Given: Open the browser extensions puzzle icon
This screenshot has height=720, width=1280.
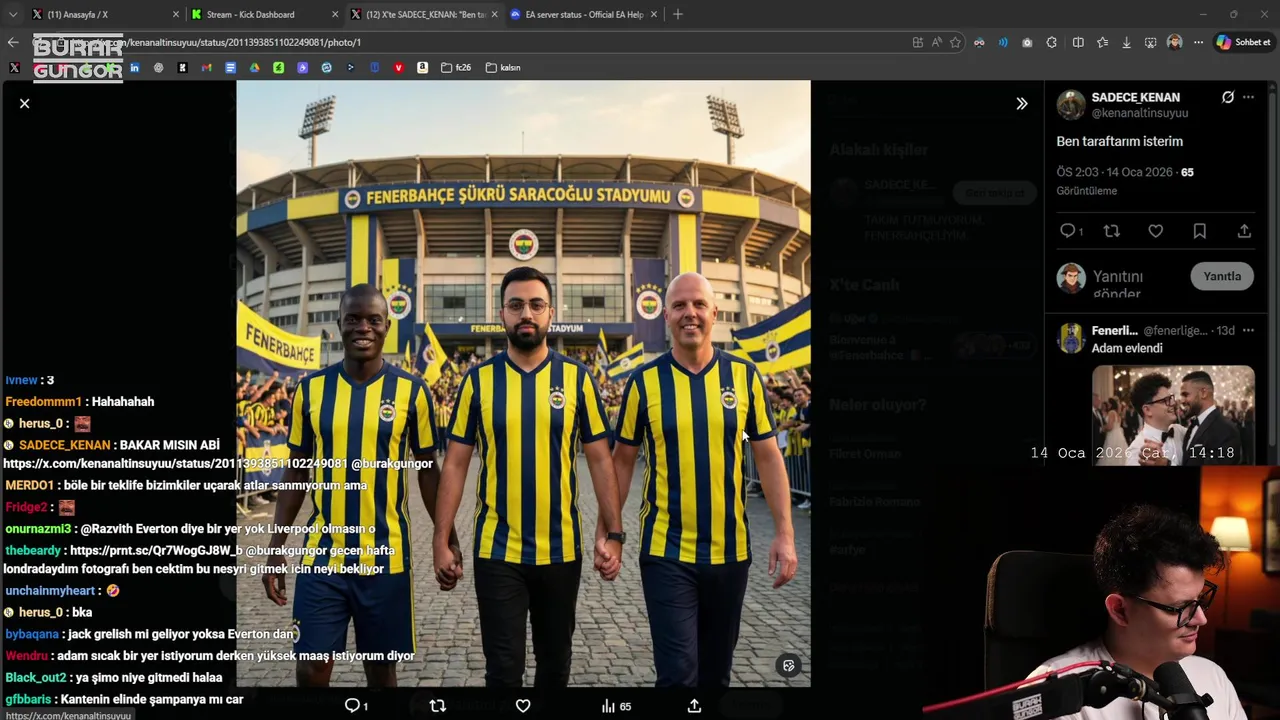Looking at the screenshot, I should [1051, 42].
